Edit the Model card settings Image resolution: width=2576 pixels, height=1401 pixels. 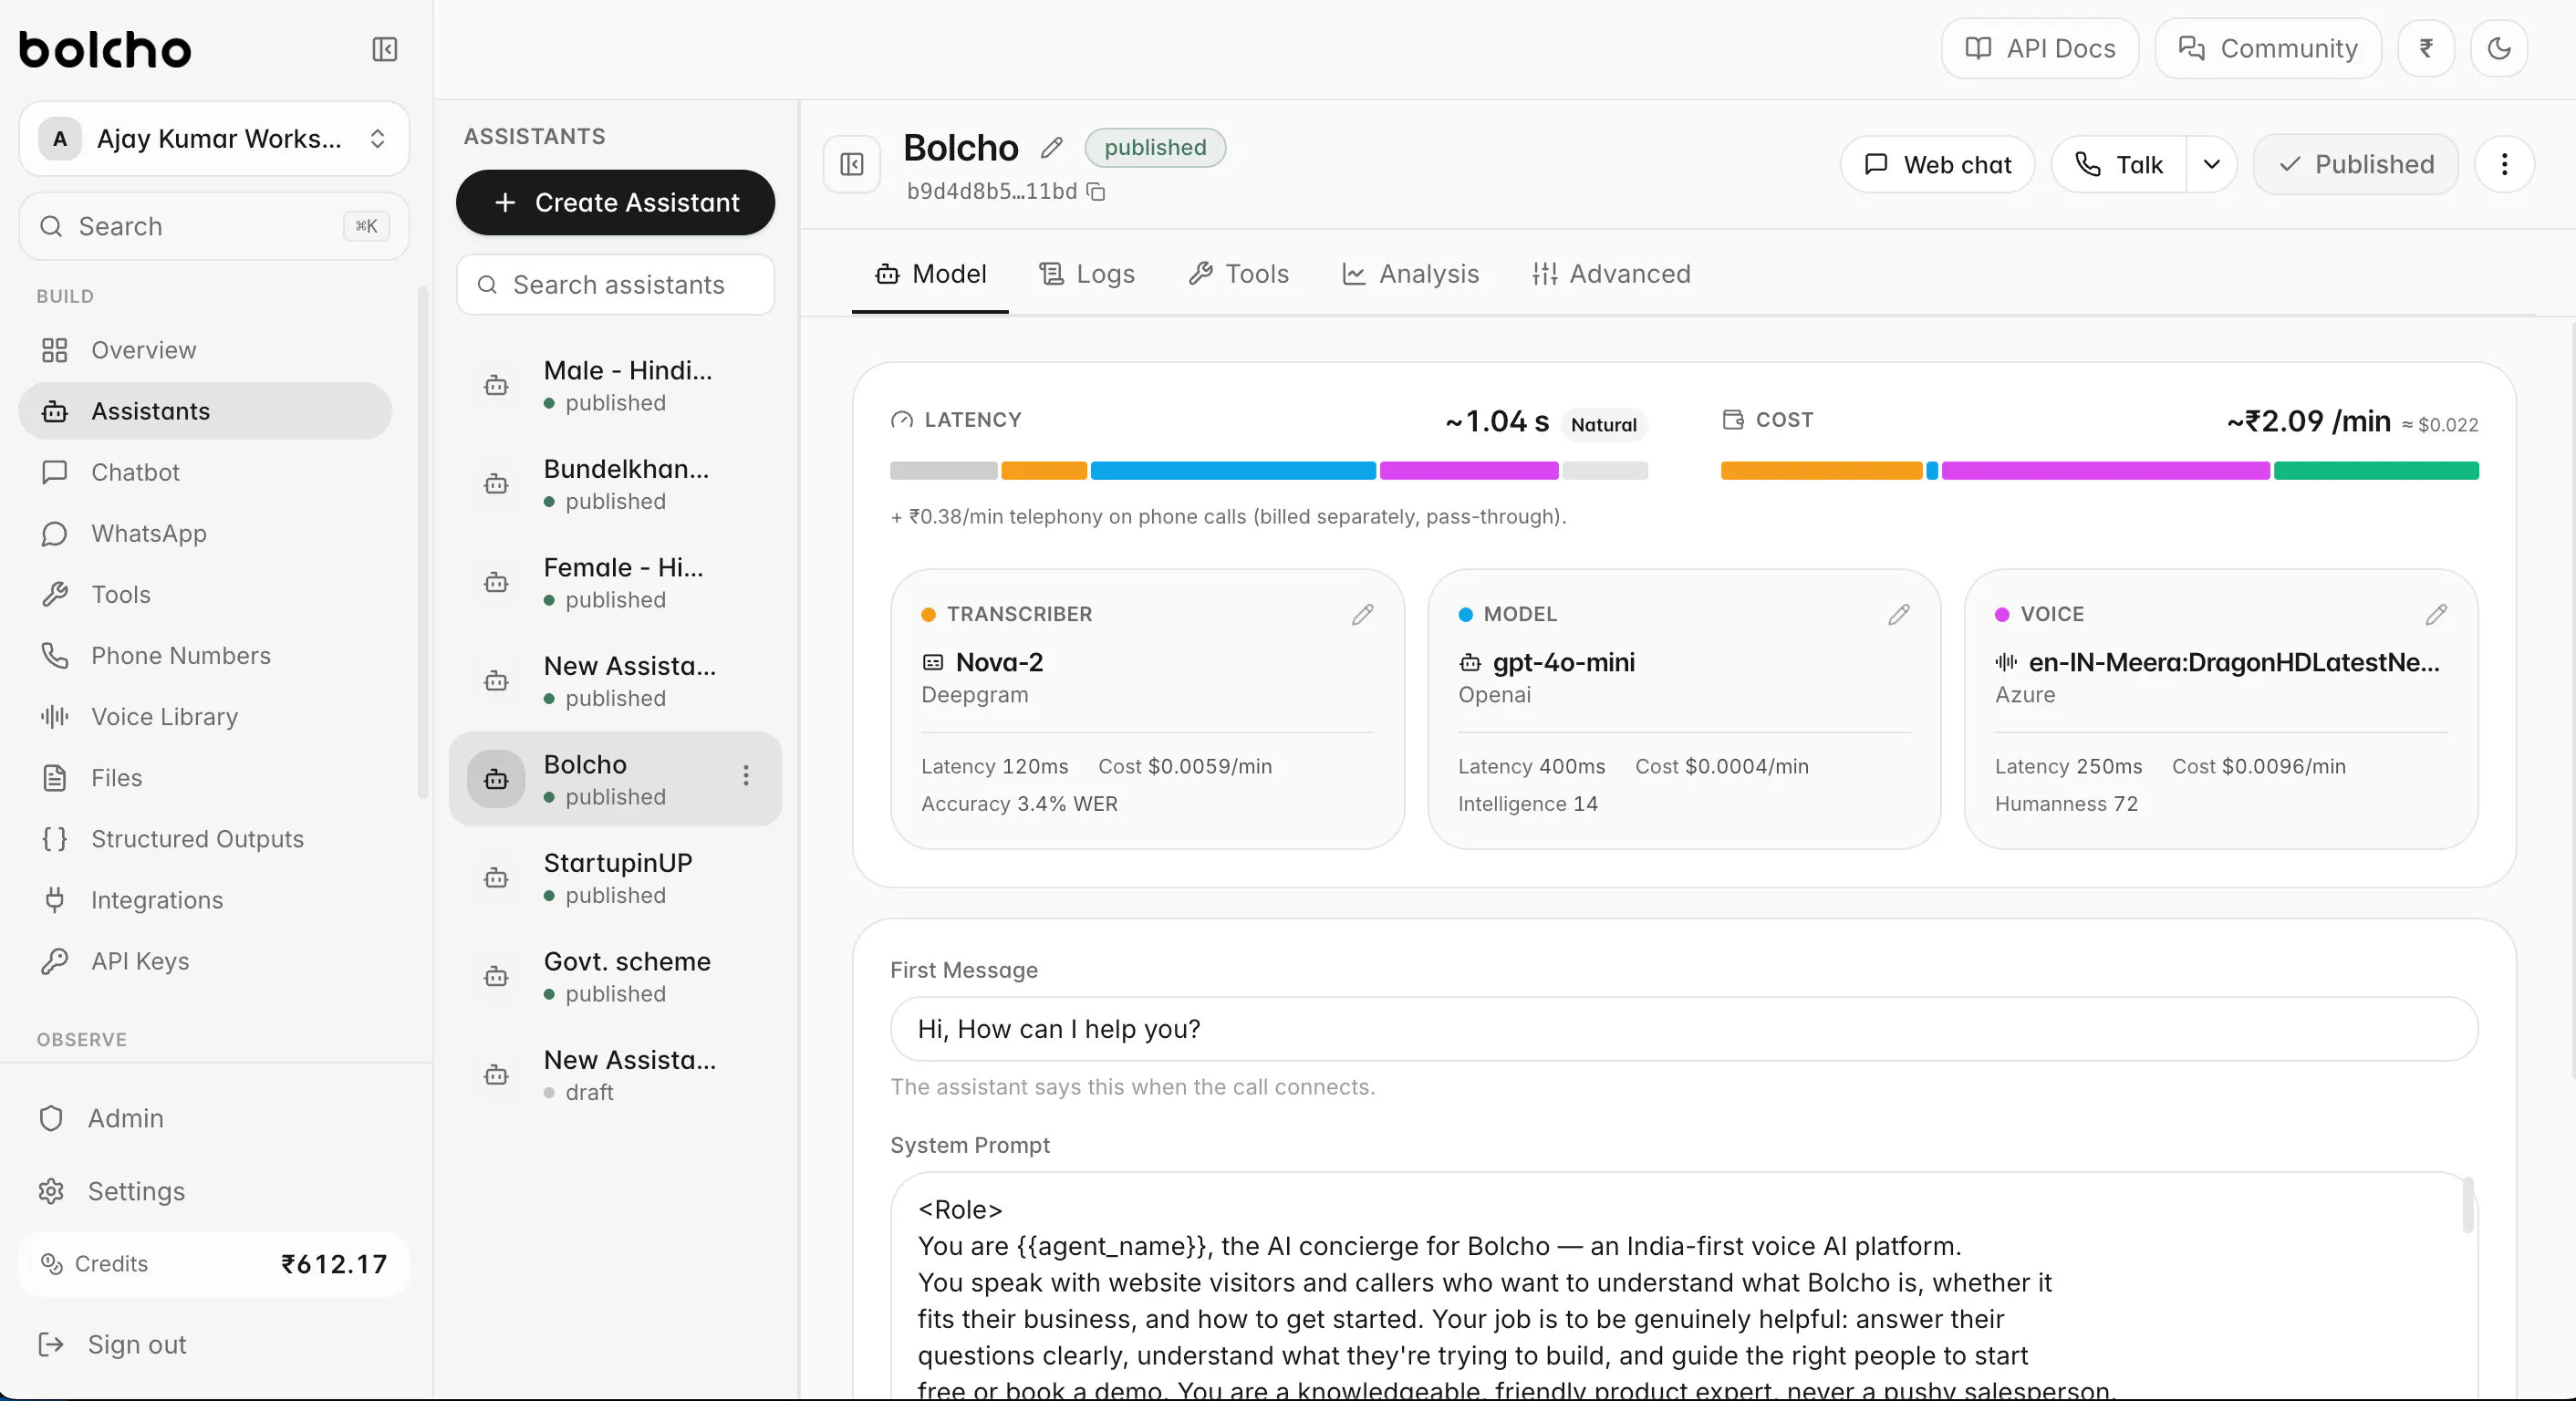pyautogui.click(x=1899, y=614)
